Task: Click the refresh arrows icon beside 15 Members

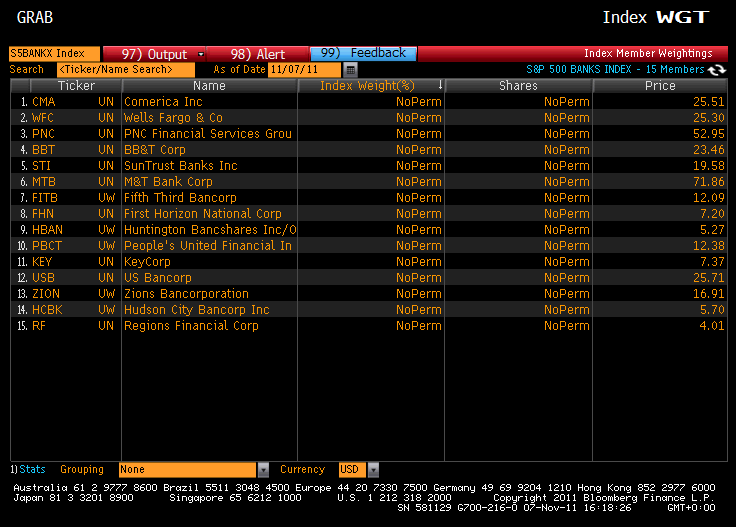Action: [x=717, y=70]
